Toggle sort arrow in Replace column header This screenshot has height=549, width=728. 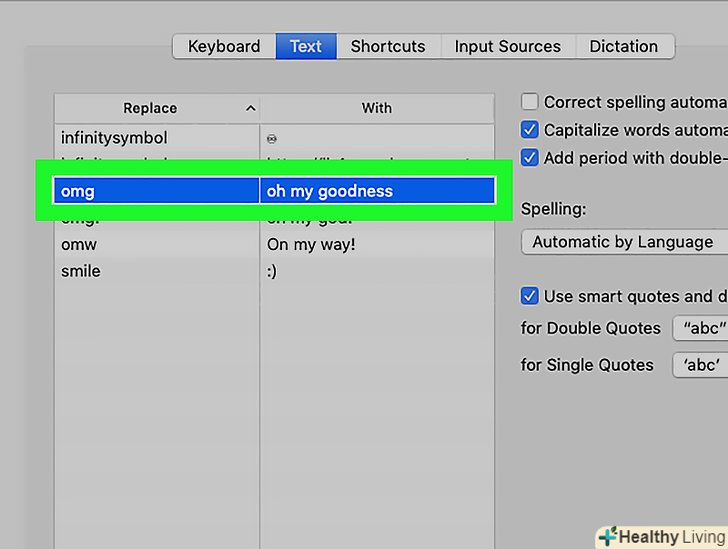pos(251,108)
